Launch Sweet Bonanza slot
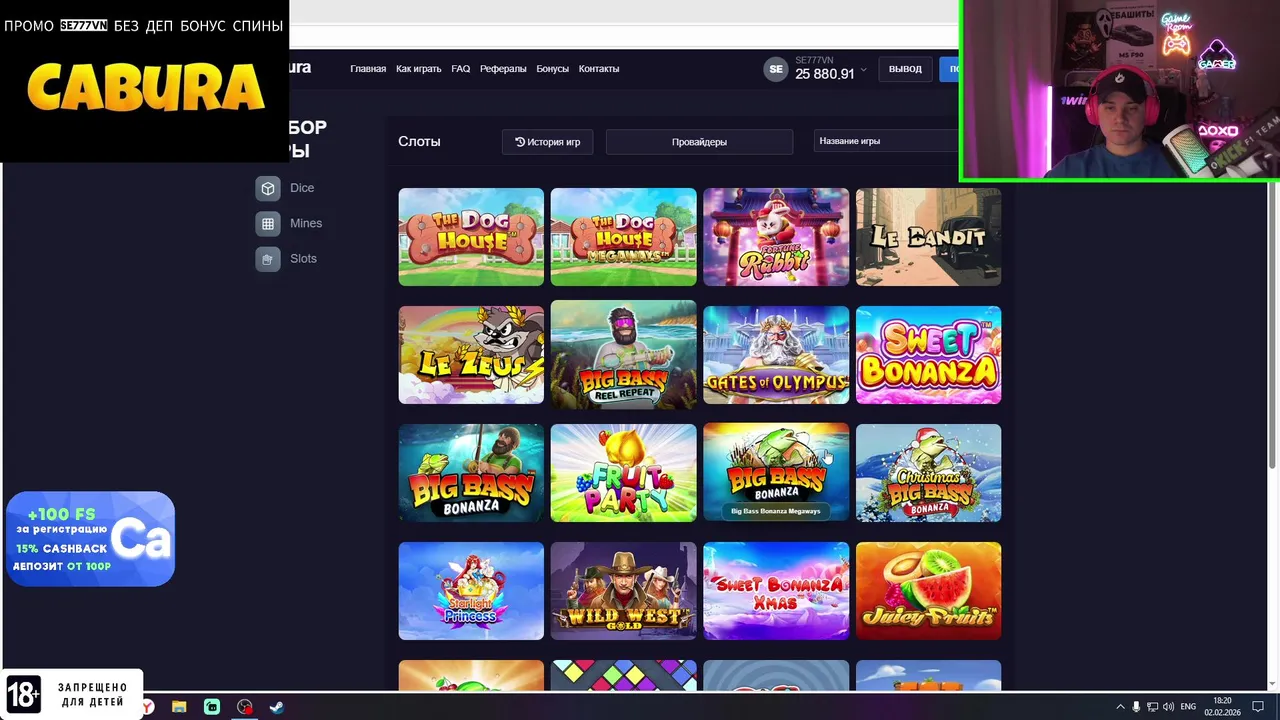Viewport: 1280px width, 720px height. 928,355
